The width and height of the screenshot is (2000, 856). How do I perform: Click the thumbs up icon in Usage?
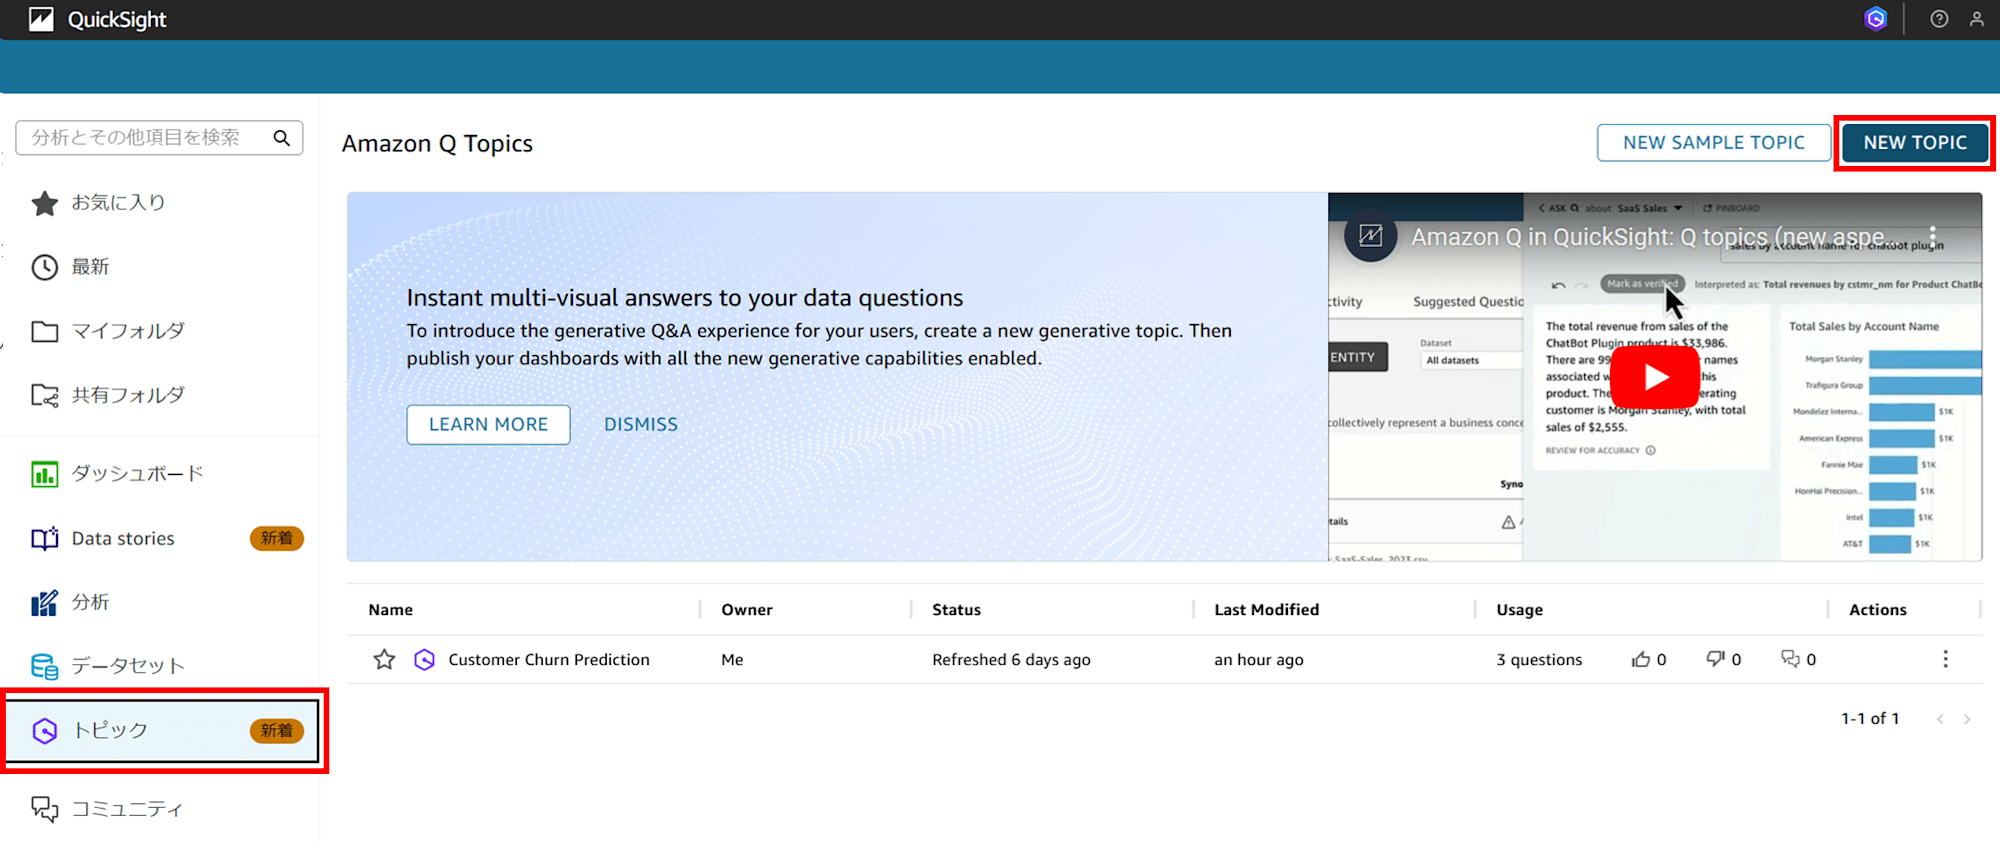point(1641,660)
